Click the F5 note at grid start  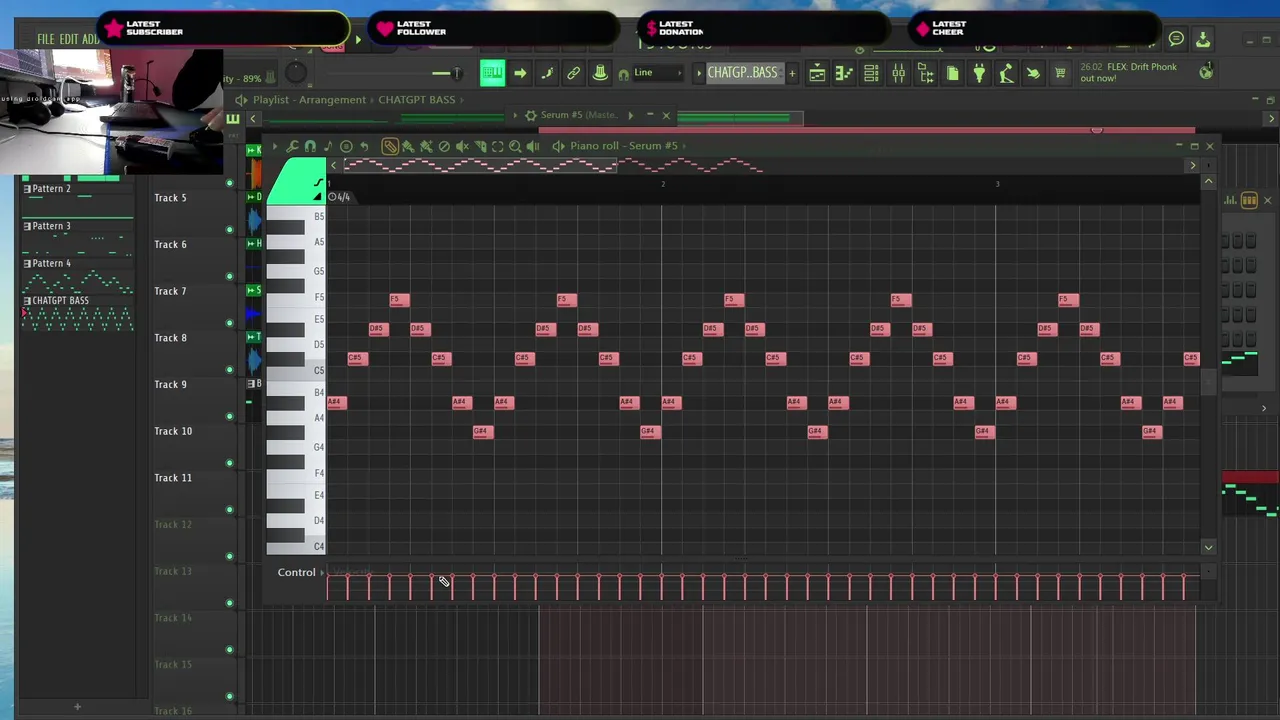399,299
